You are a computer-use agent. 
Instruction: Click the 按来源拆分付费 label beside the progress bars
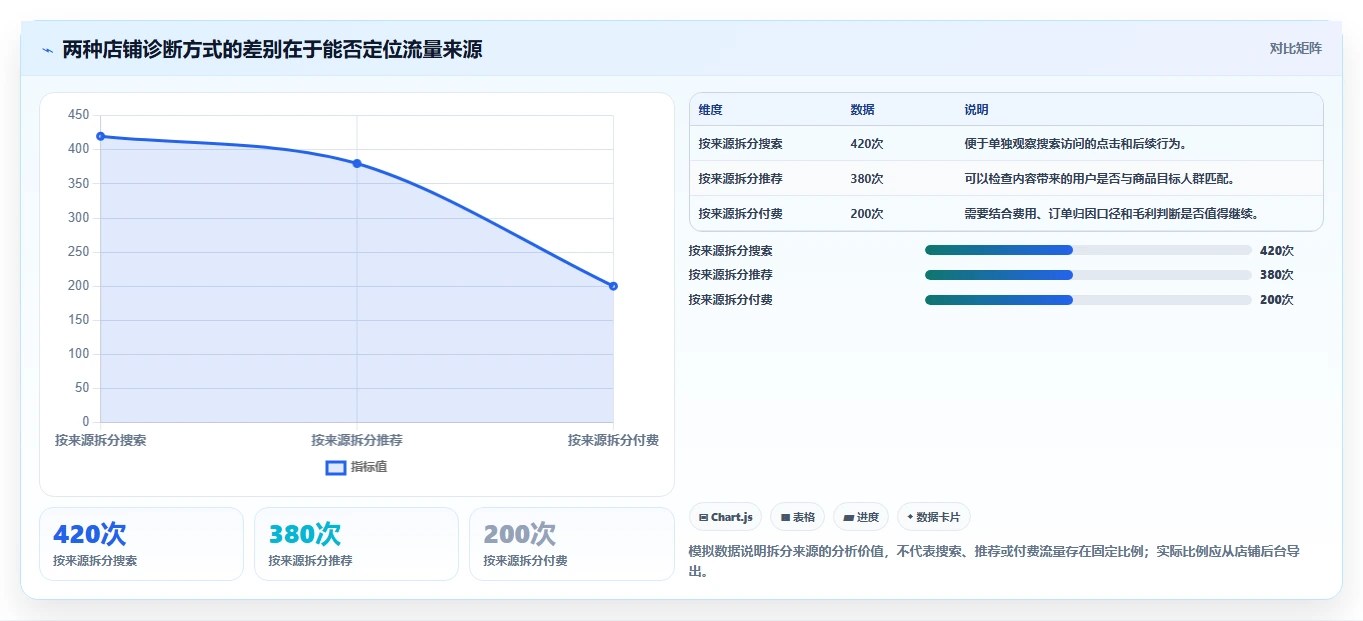(730, 300)
